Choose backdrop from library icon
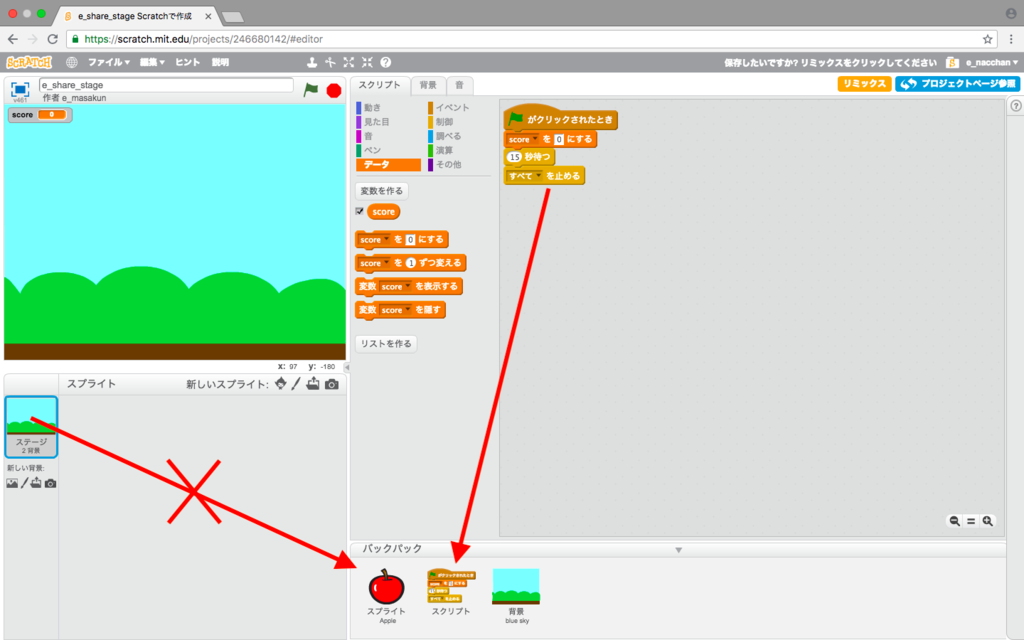This screenshot has width=1024, height=640. point(12,483)
